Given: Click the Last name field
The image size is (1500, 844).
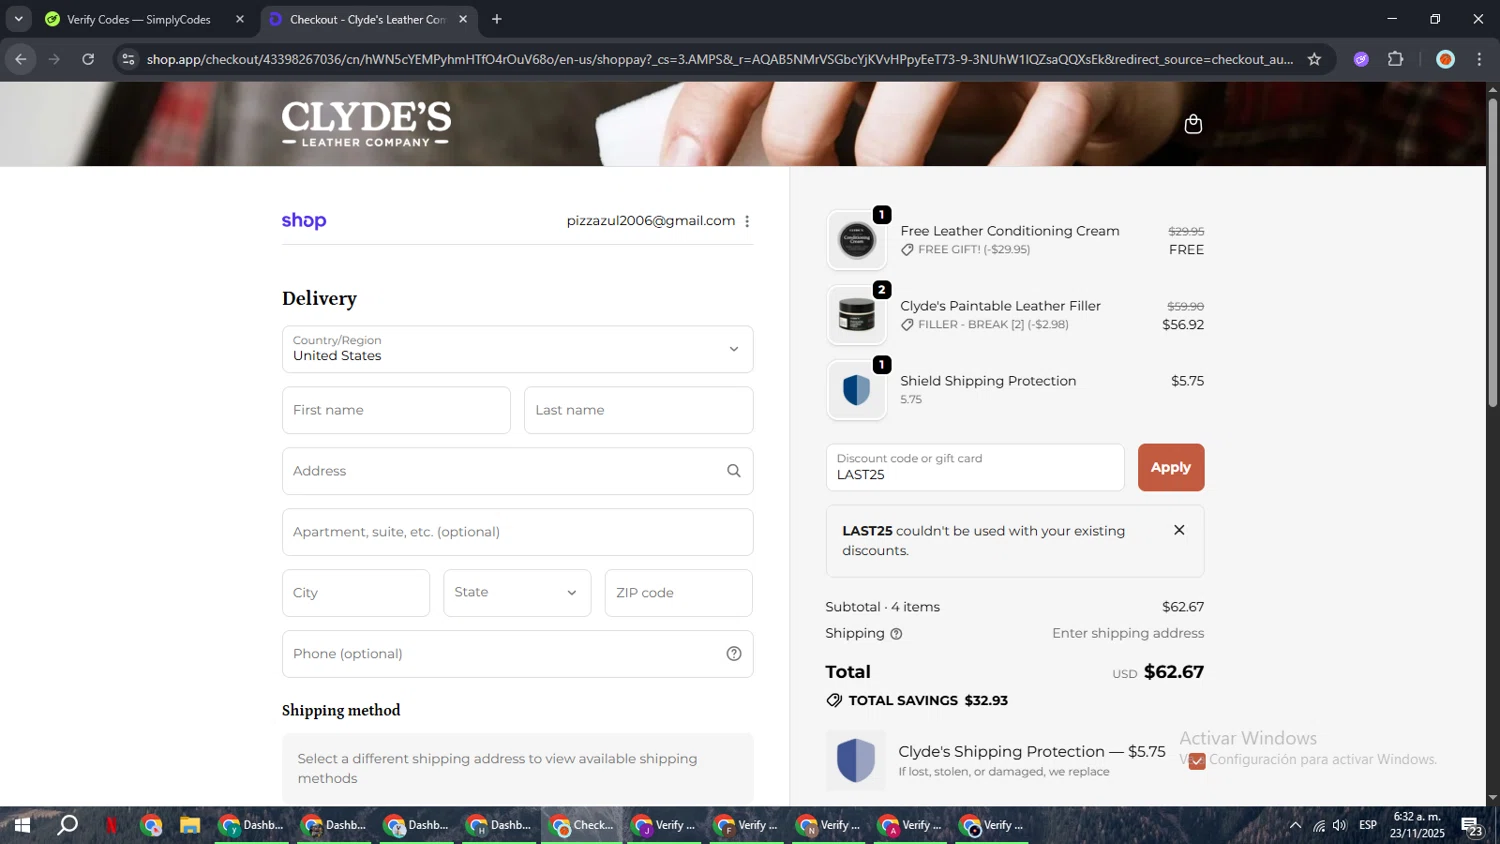Looking at the screenshot, I should coord(638,410).
